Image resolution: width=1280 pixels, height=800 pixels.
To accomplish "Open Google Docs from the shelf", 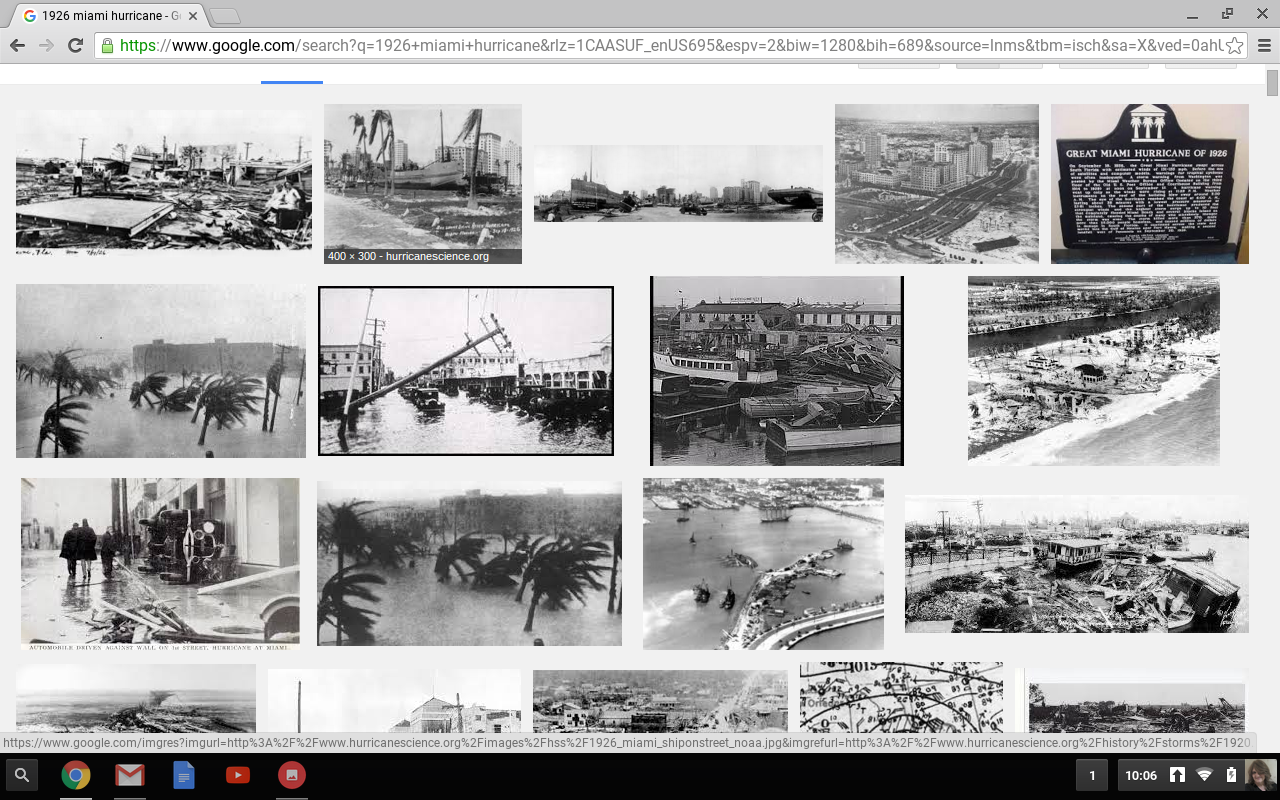I will pyautogui.click(x=184, y=774).
